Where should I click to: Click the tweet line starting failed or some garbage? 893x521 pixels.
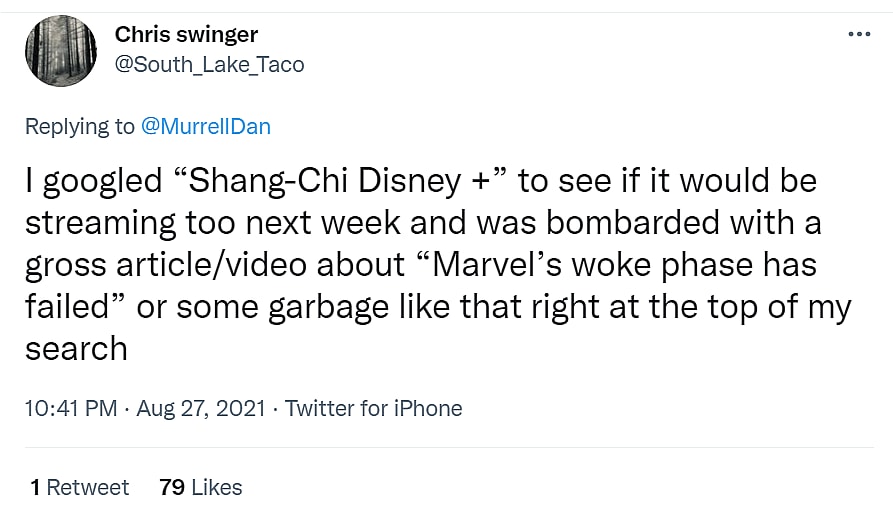[437, 306]
